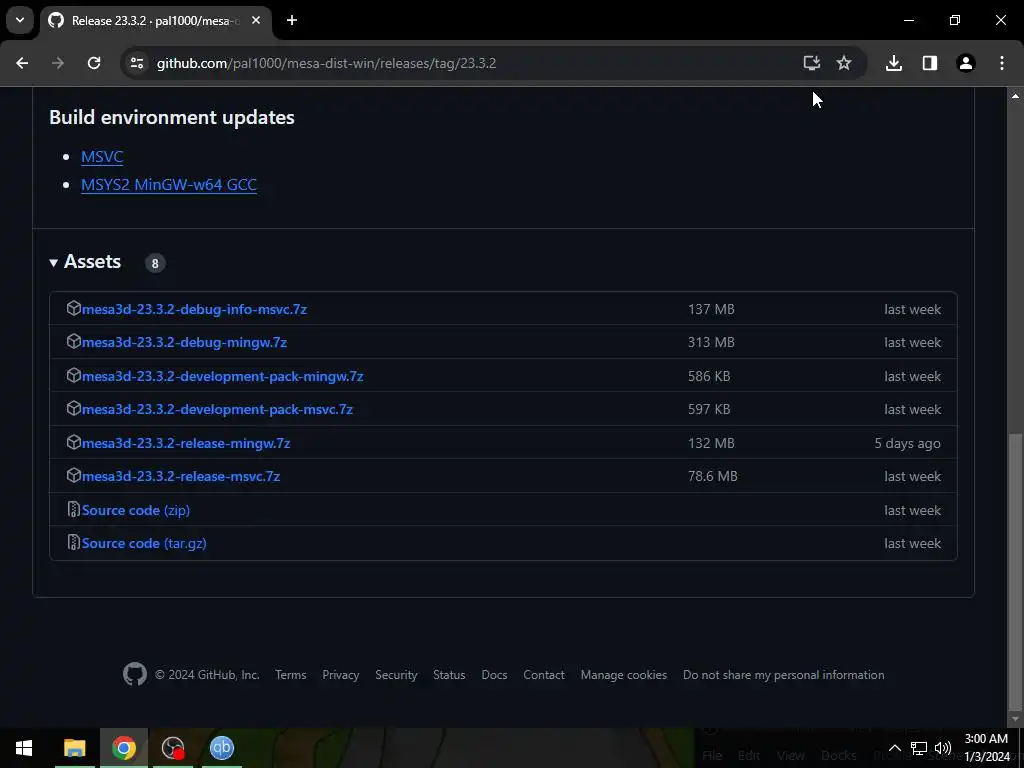Download mesa3d-23.3.2-debug-mingw.7z

(184, 342)
